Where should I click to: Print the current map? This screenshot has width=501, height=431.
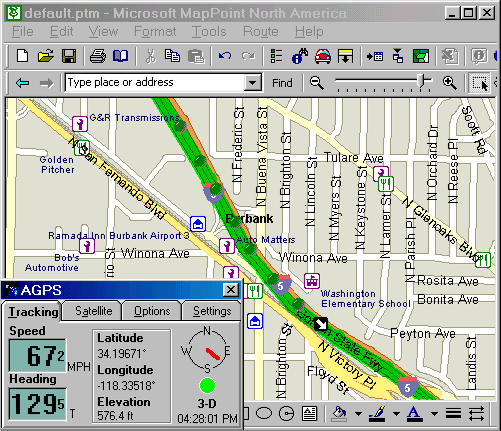[98, 56]
